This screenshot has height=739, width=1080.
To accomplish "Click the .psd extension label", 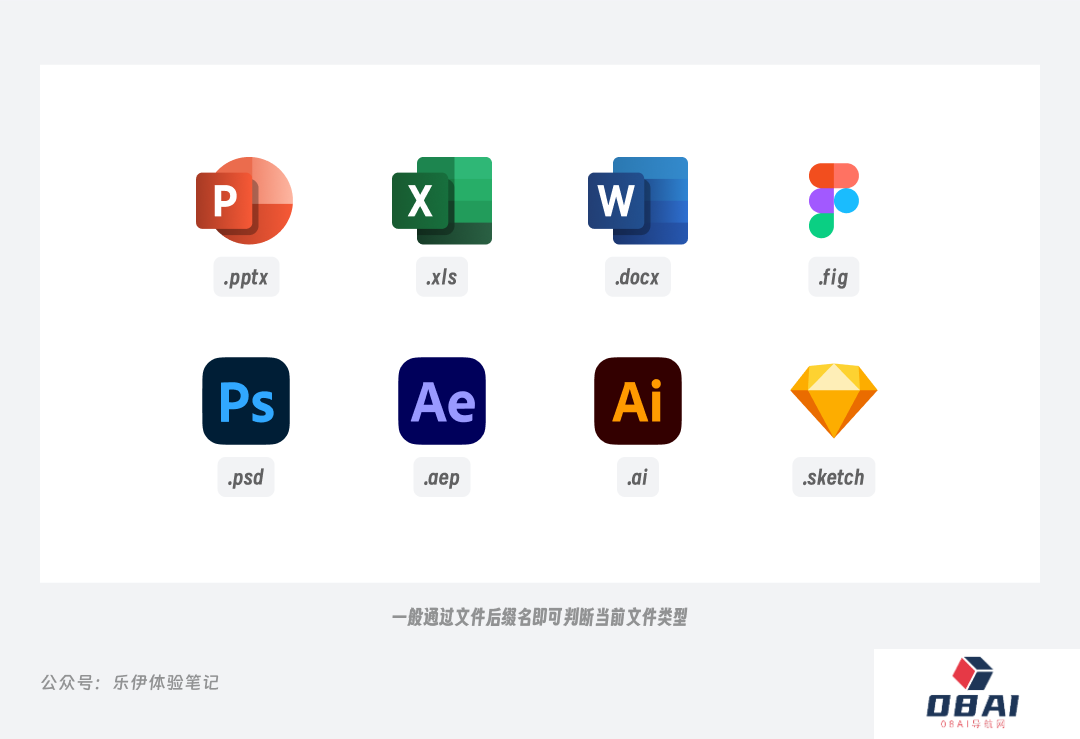I will [246, 477].
